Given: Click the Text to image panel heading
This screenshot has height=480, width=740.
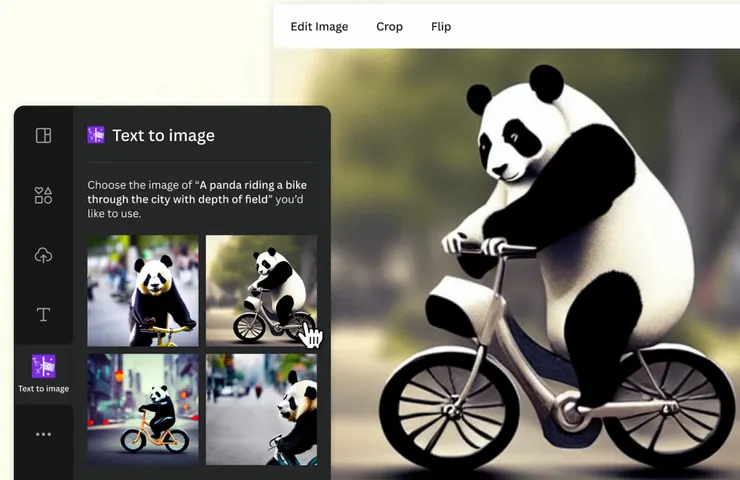Looking at the screenshot, I should tap(163, 135).
